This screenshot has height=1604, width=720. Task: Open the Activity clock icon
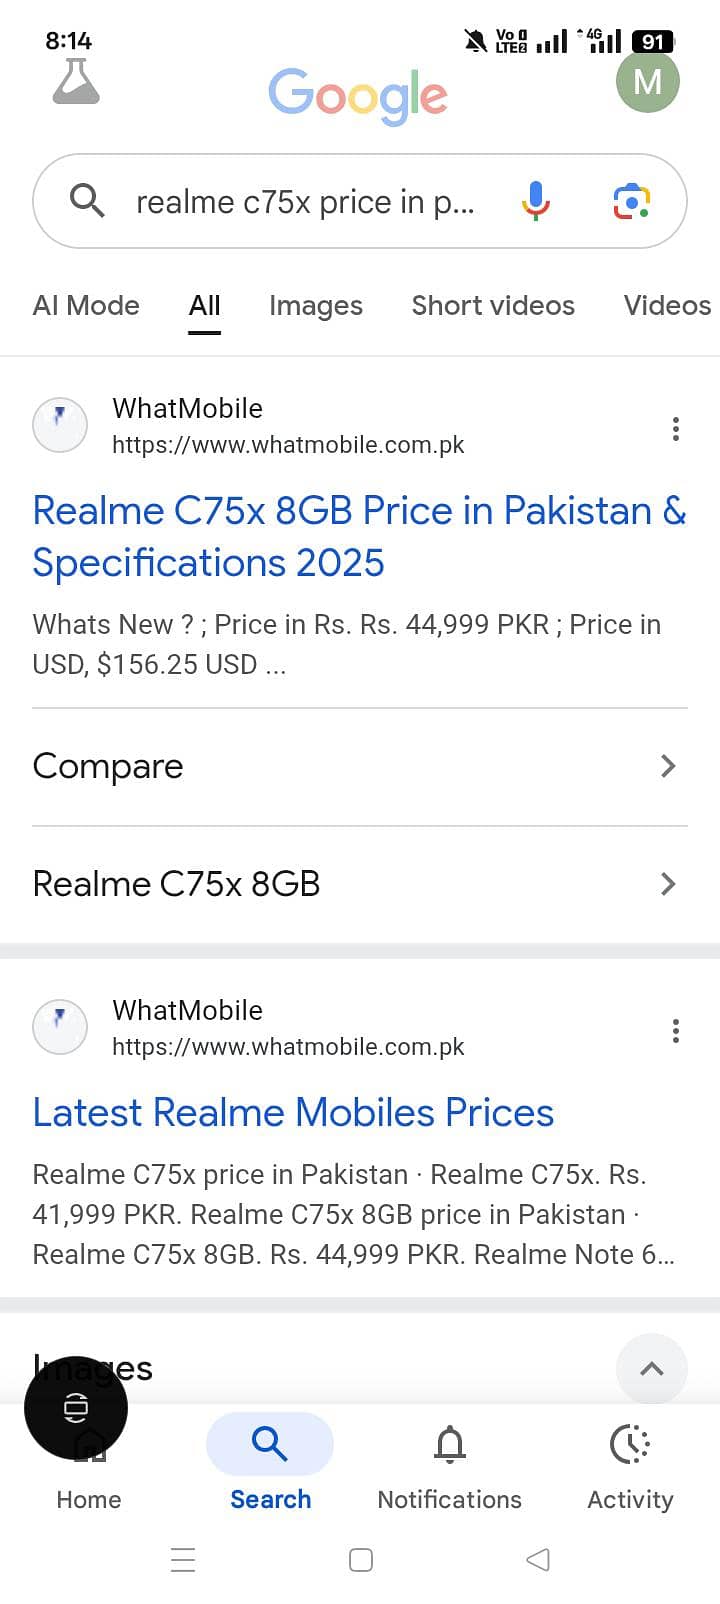point(629,1443)
